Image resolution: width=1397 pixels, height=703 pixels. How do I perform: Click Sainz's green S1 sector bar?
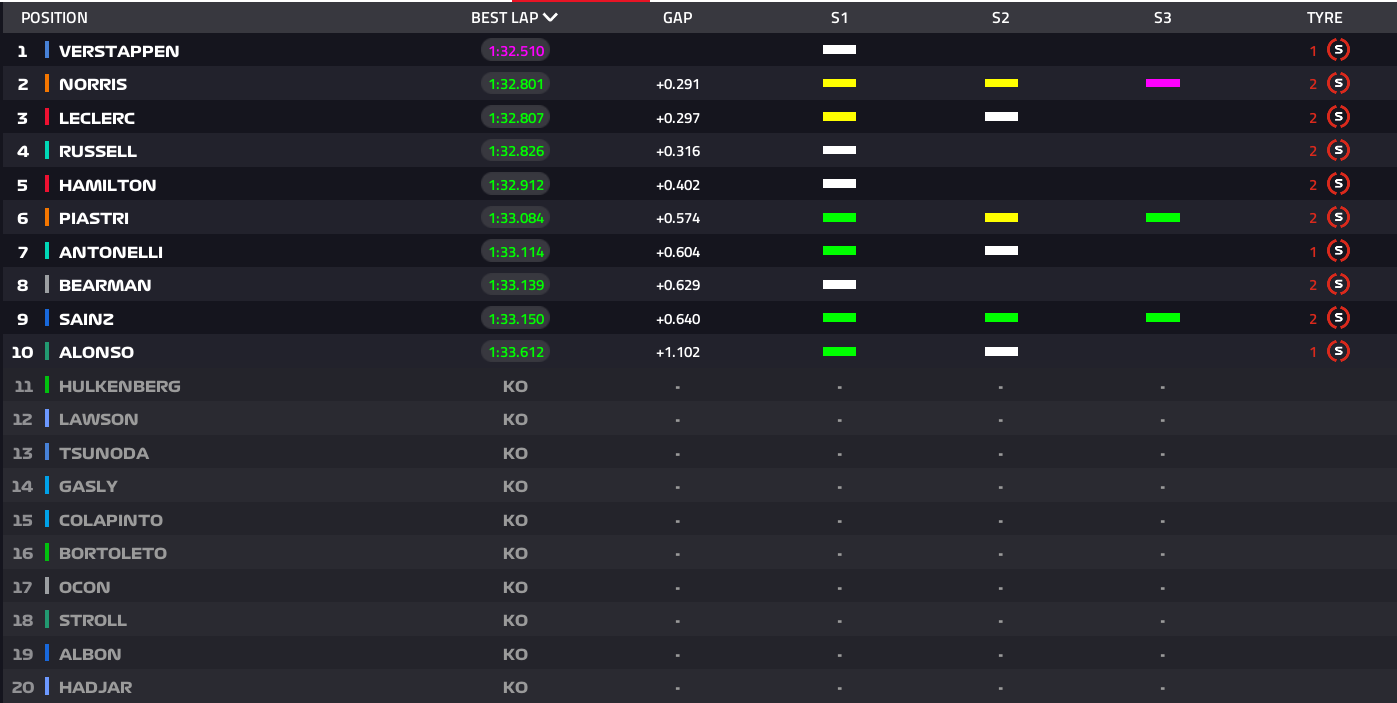839,318
